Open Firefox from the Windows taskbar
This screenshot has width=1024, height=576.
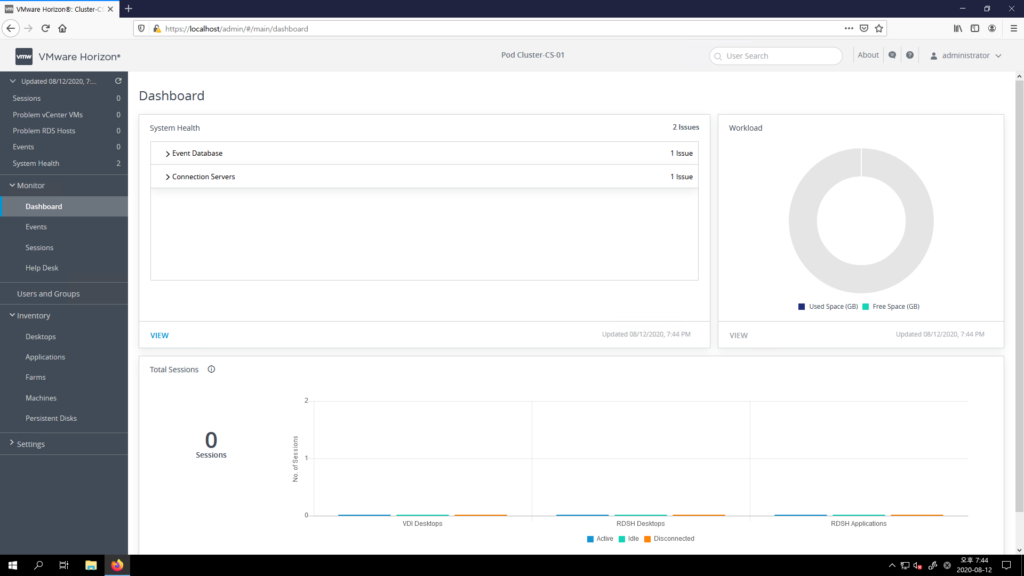tap(117, 565)
